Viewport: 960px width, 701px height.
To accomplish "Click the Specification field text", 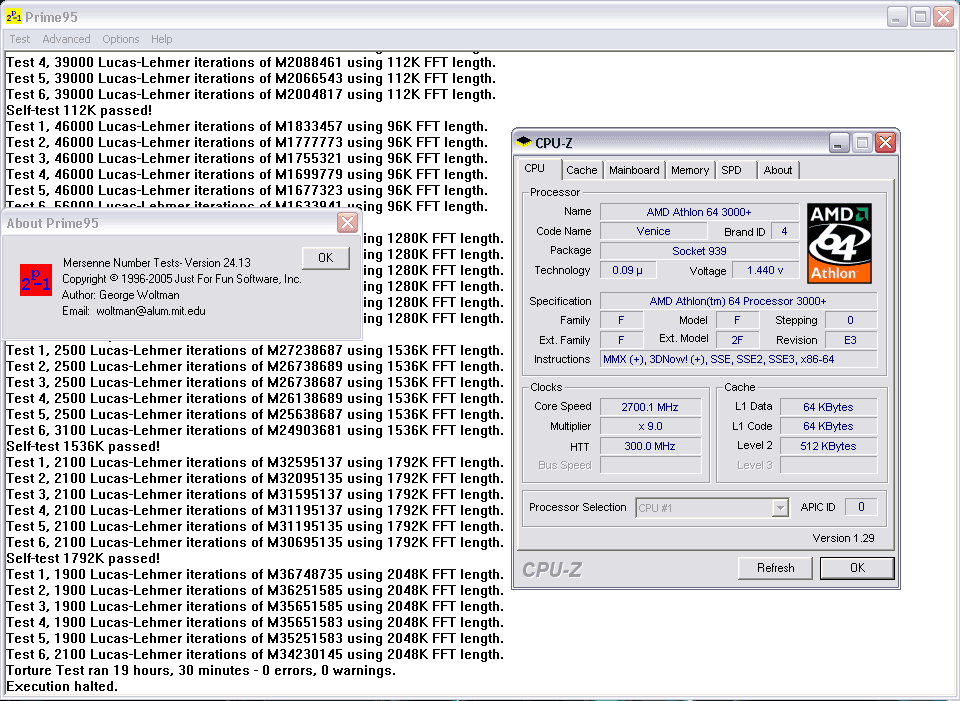I will click(x=738, y=301).
